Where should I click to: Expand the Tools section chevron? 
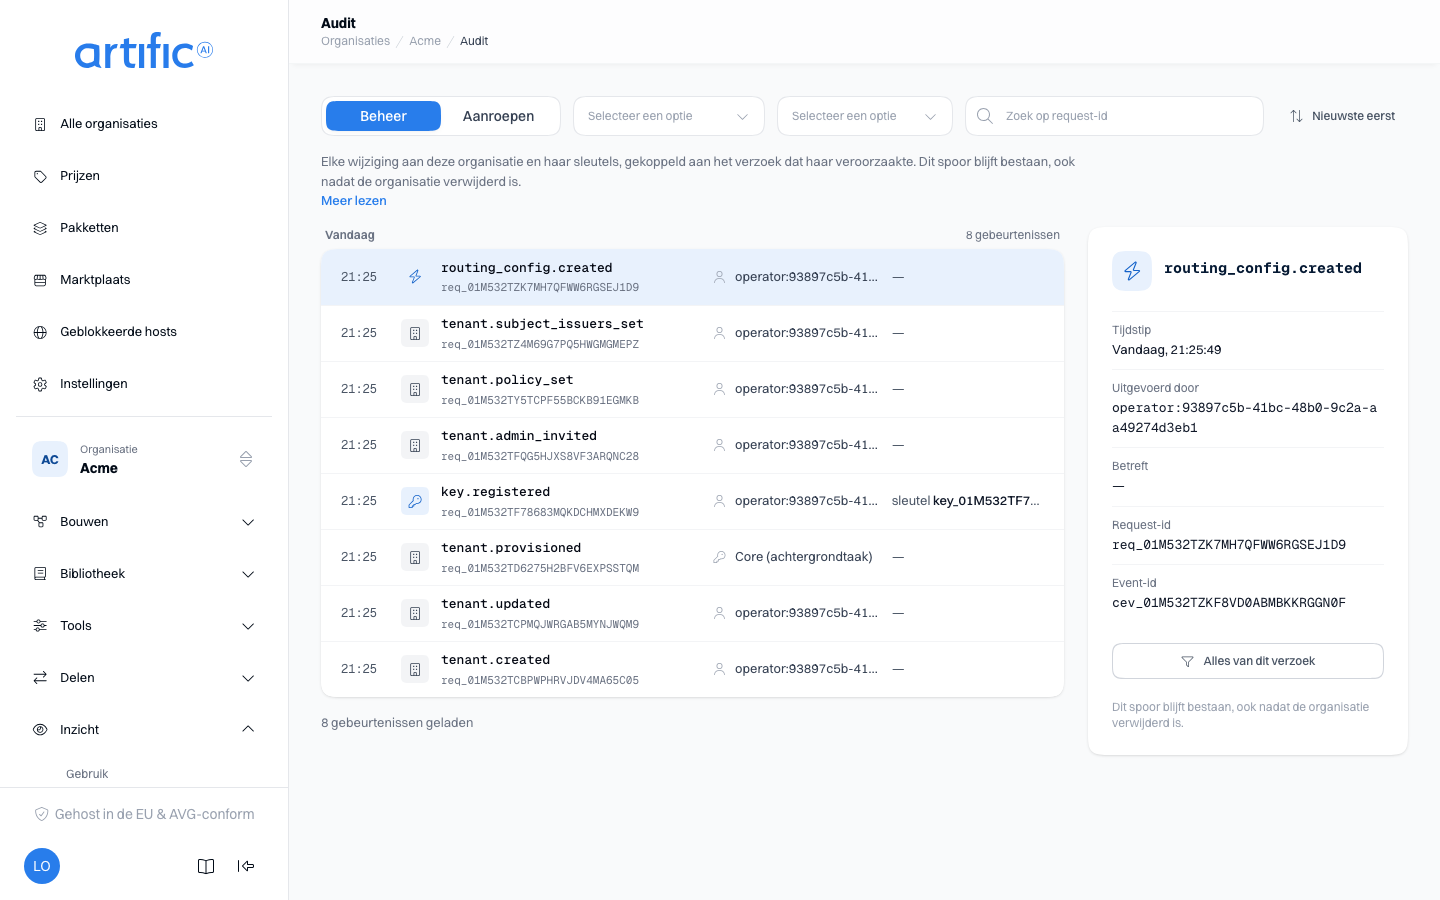point(248,626)
